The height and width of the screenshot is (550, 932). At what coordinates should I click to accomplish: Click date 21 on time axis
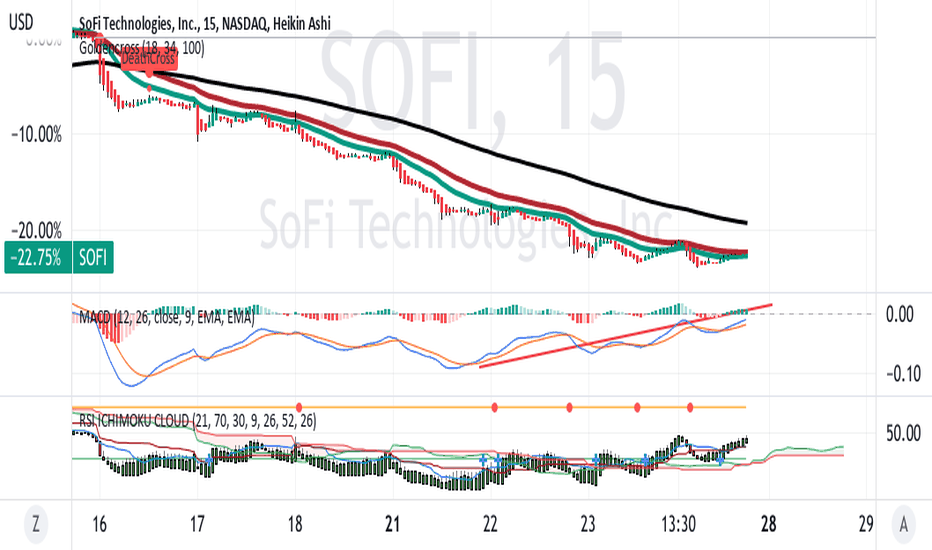click(x=392, y=524)
